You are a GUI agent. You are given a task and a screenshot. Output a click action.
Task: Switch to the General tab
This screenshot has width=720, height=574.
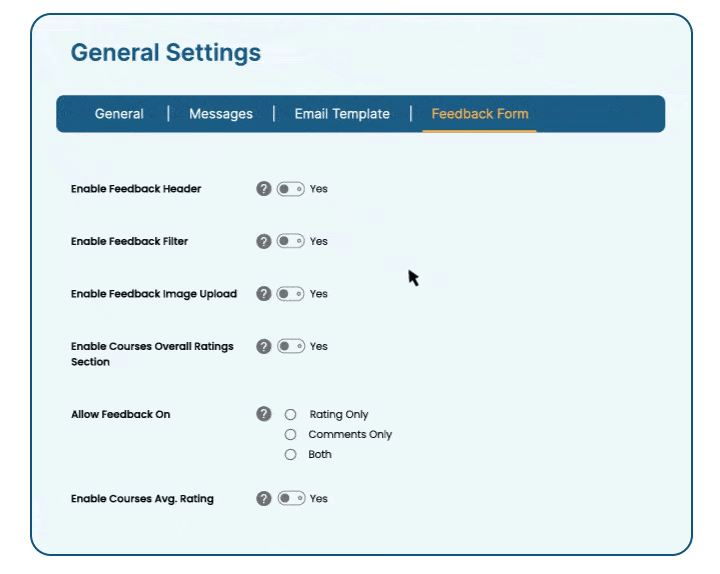(119, 114)
